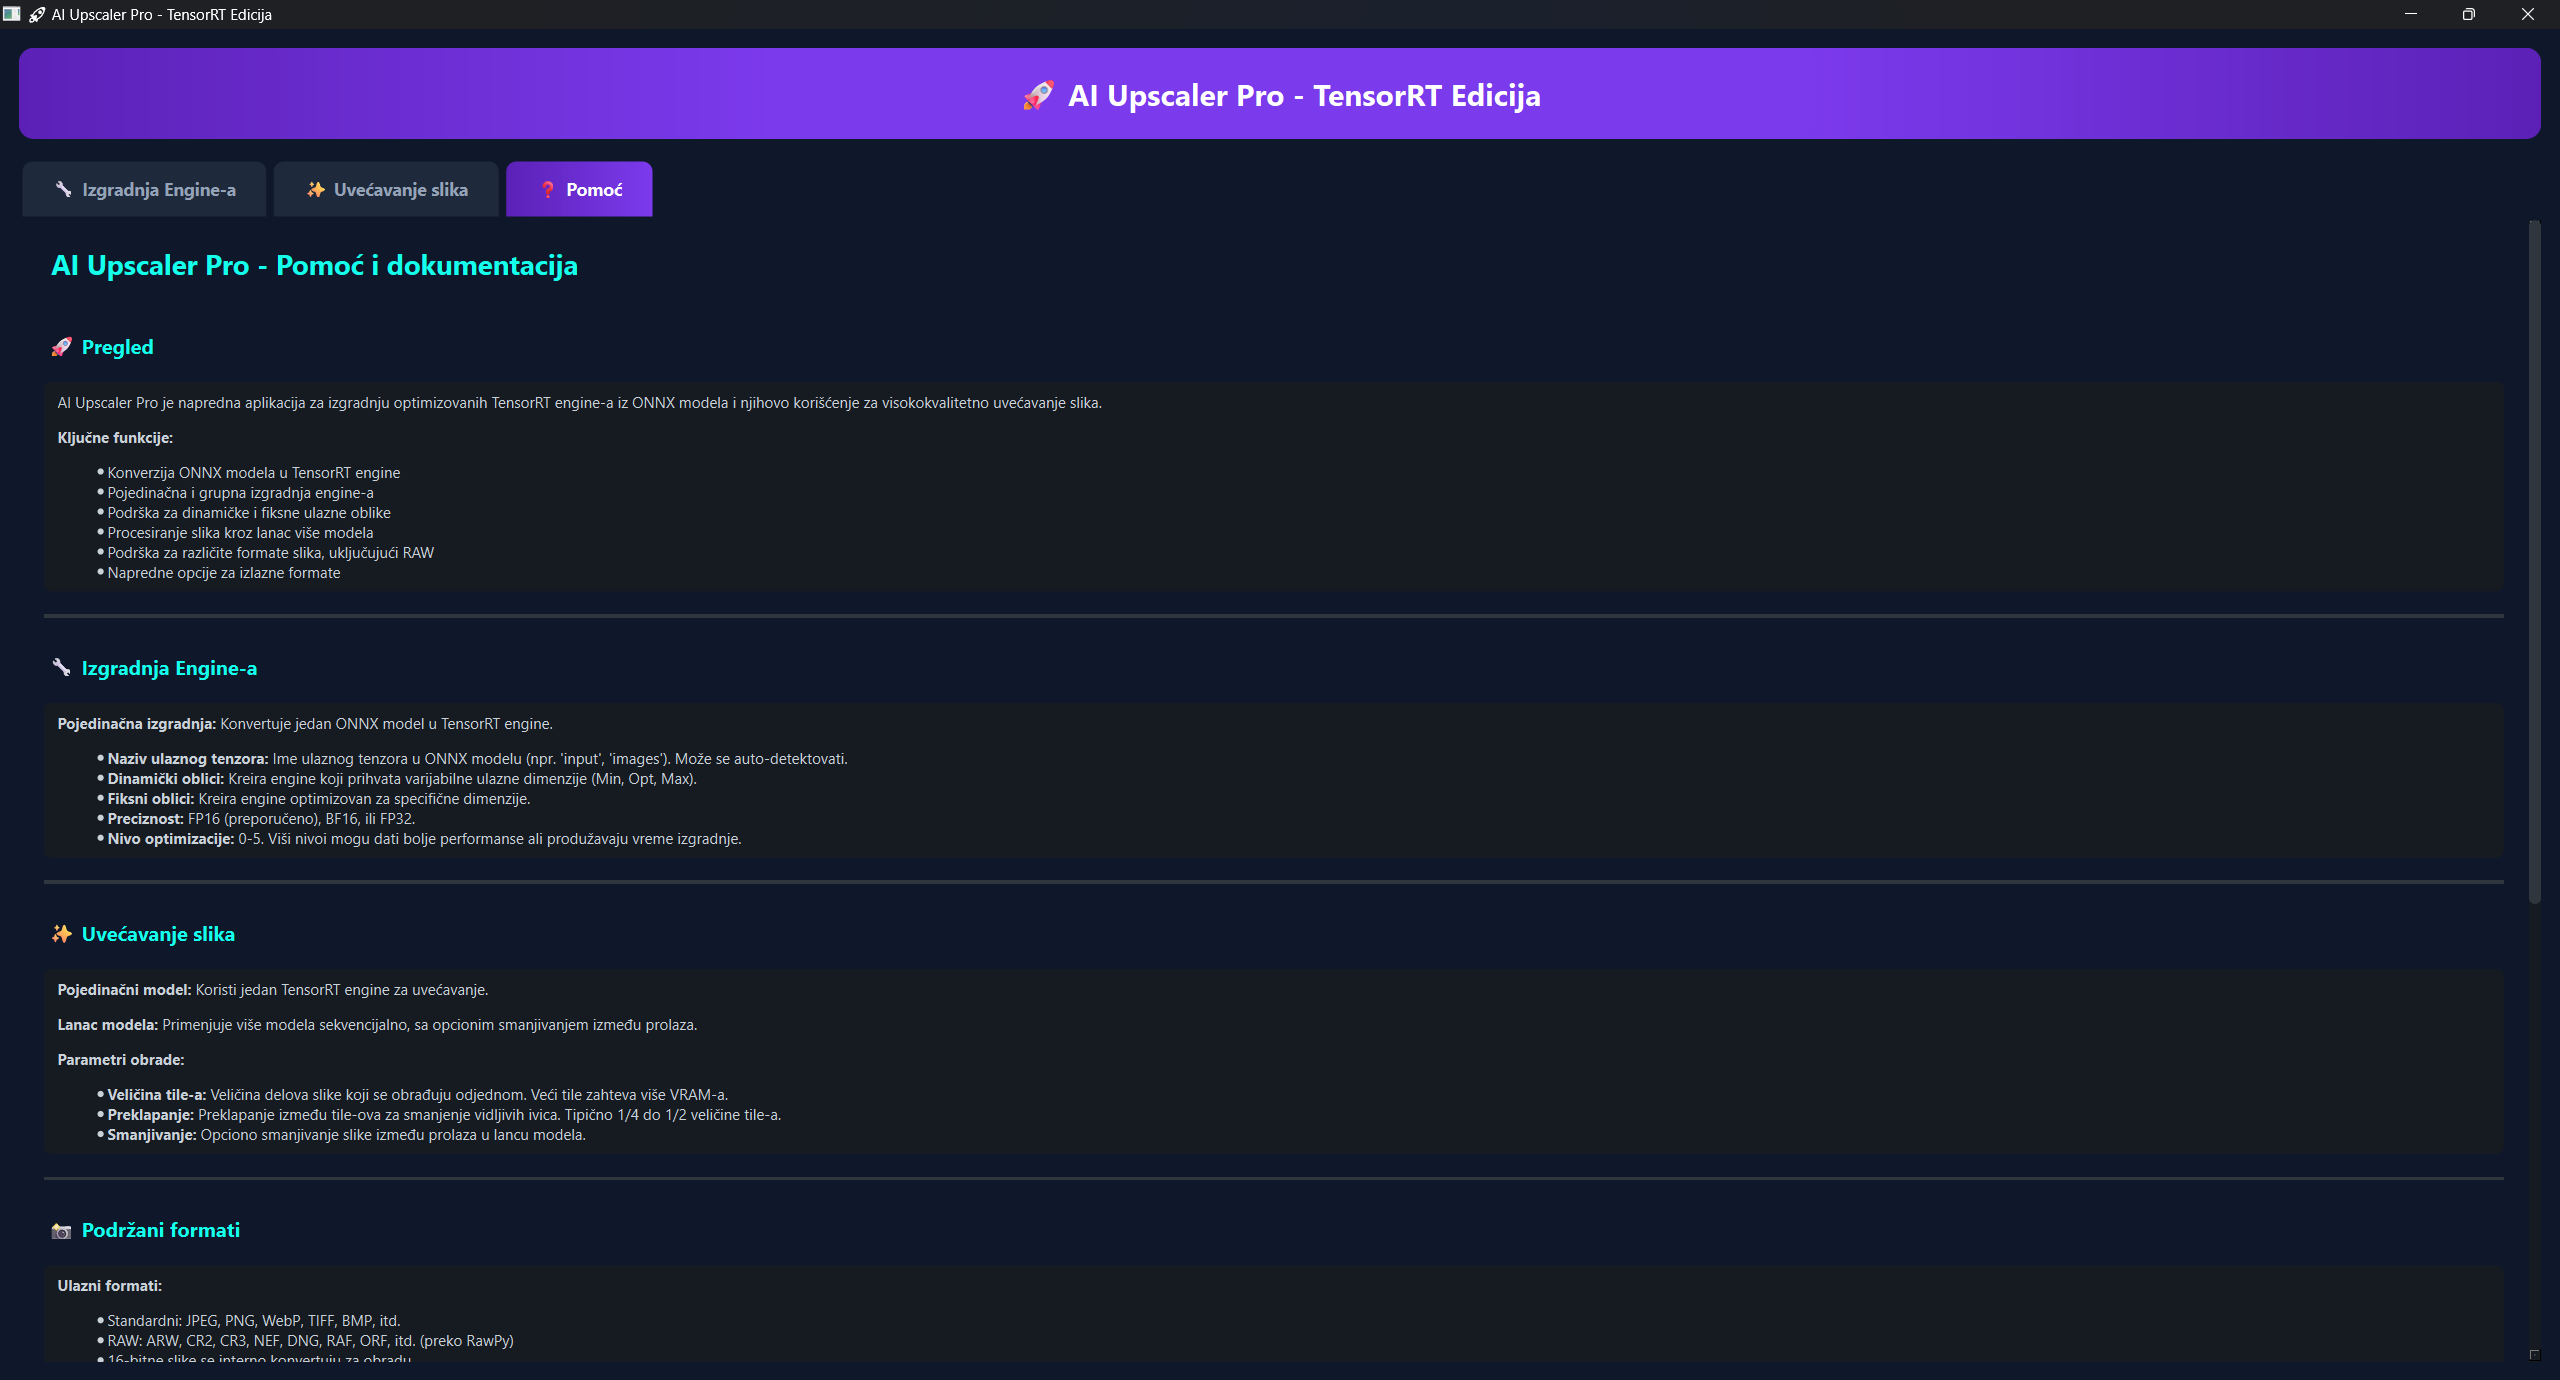Click the 'Pojedinačni model:' paragraph
2560x1380 pixels.
[x=273, y=990]
